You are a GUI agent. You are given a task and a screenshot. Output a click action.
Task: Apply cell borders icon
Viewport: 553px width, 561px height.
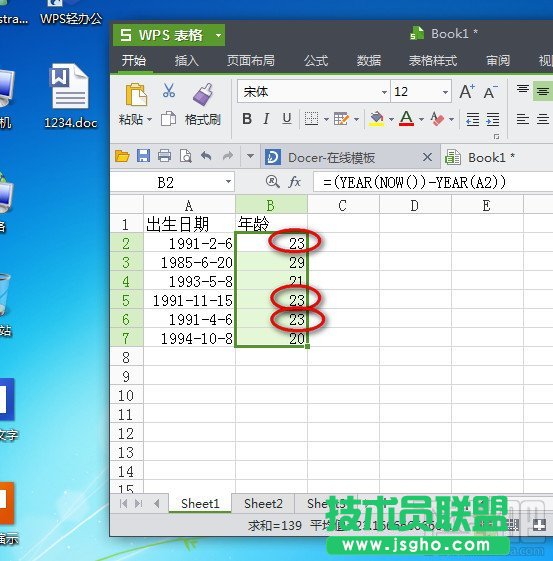[311, 119]
